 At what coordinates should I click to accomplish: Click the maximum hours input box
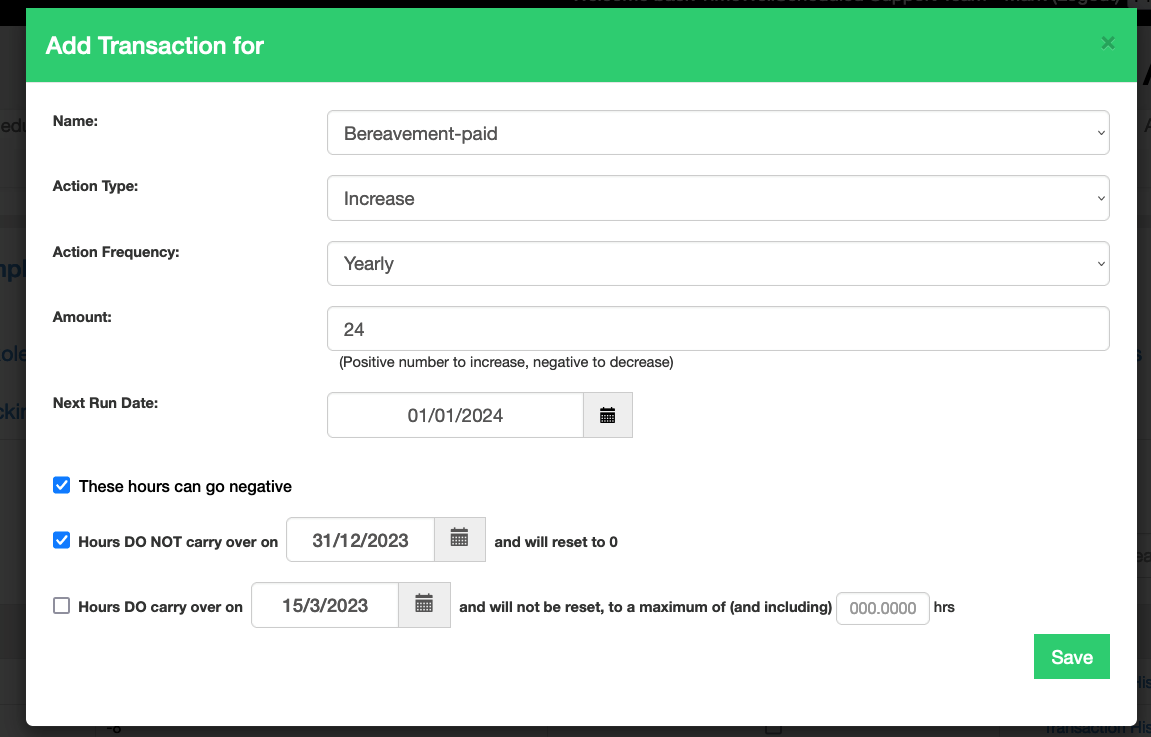coord(882,608)
